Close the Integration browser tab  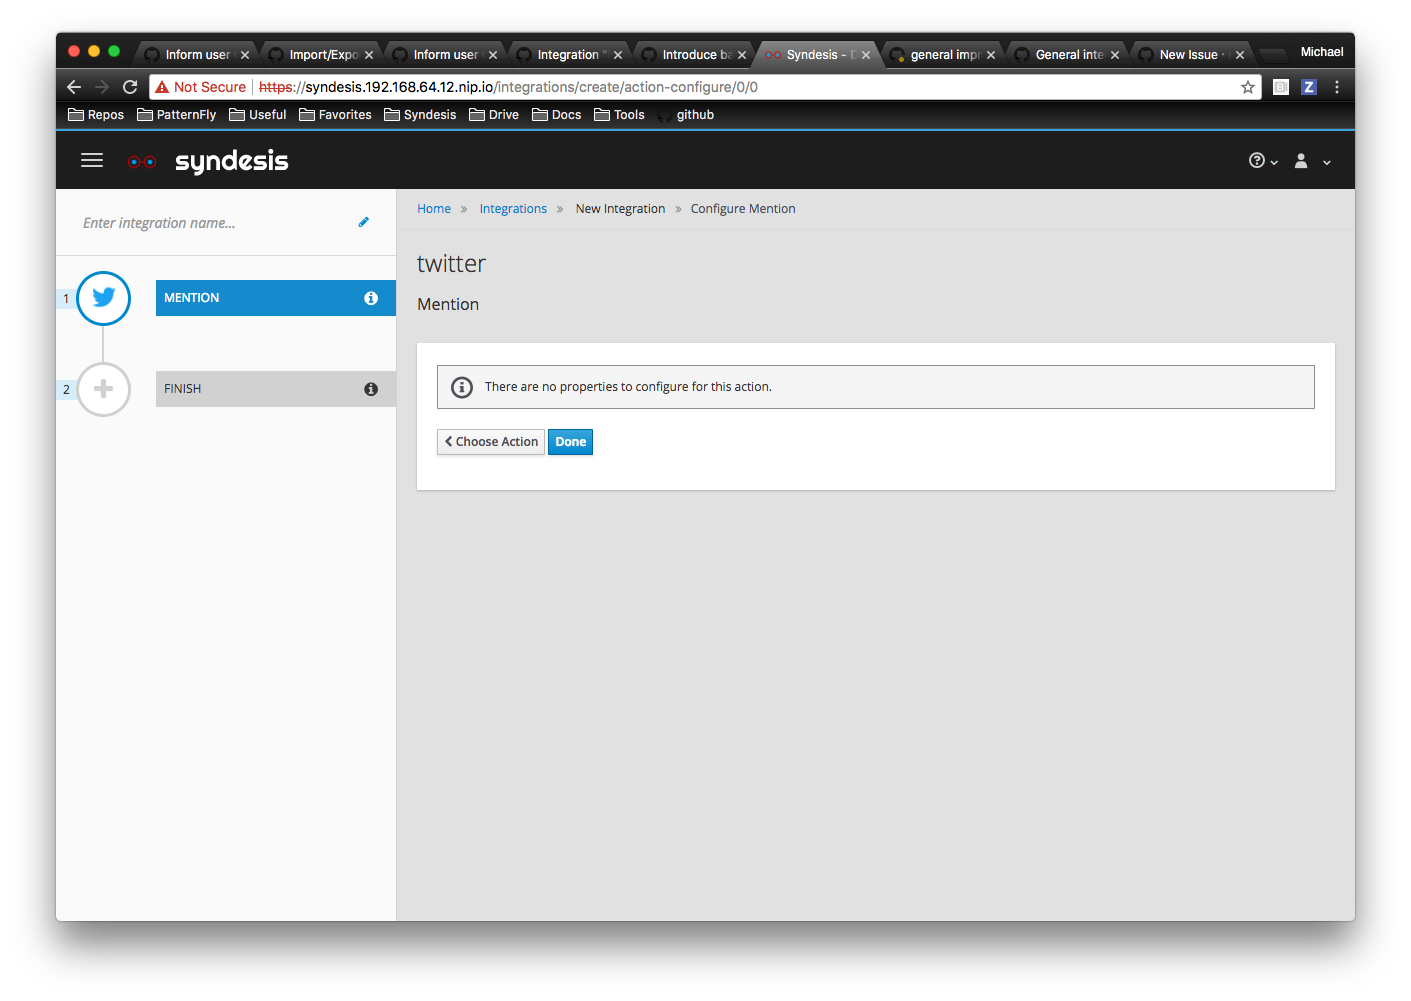pyautogui.click(x=618, y=55)
